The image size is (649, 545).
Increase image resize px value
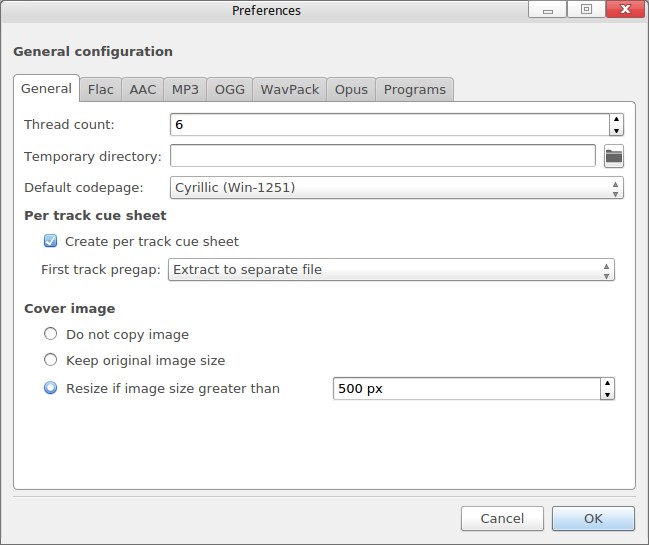coord(606,383)
